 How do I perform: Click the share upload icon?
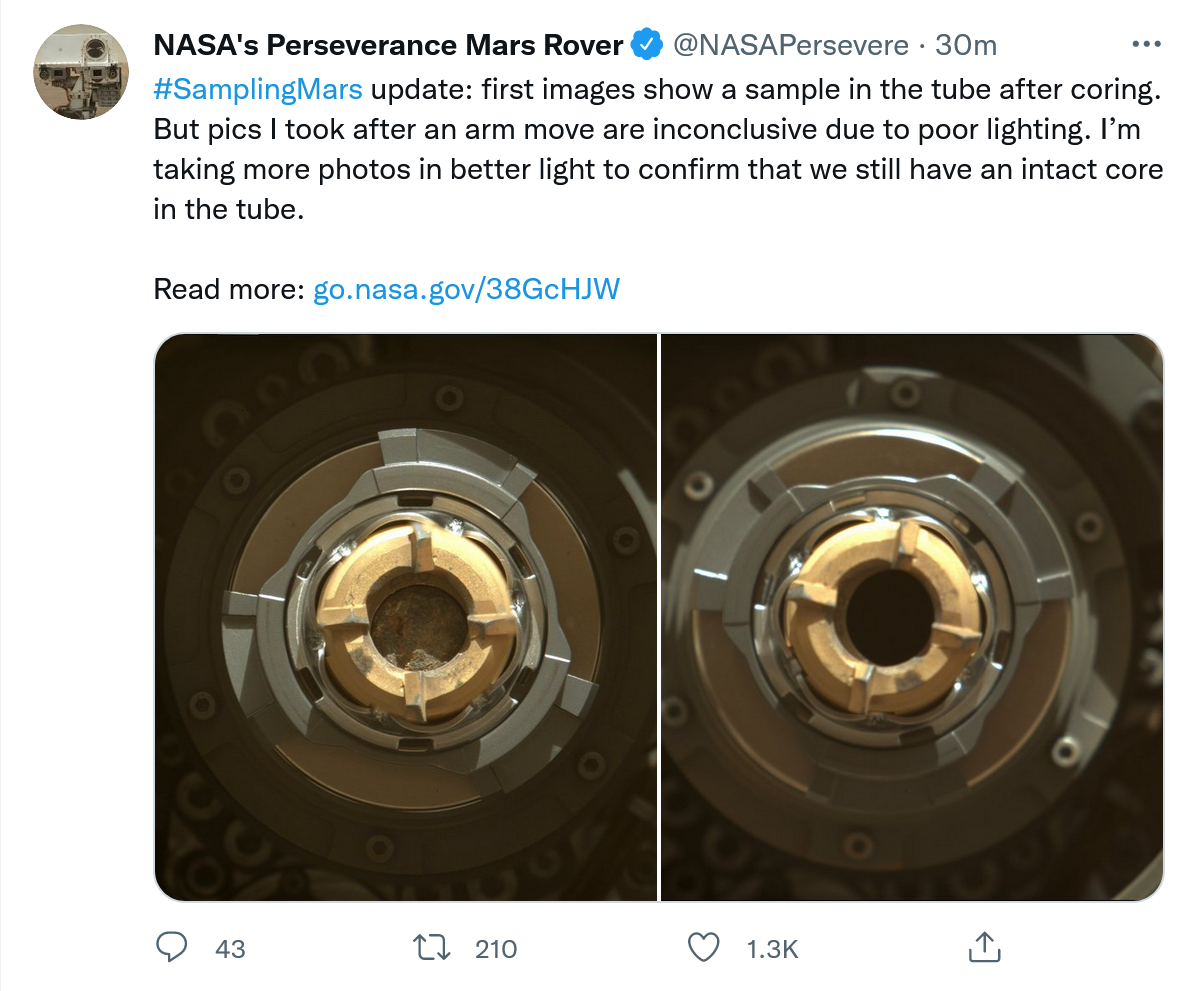click(x=982, y=947)
